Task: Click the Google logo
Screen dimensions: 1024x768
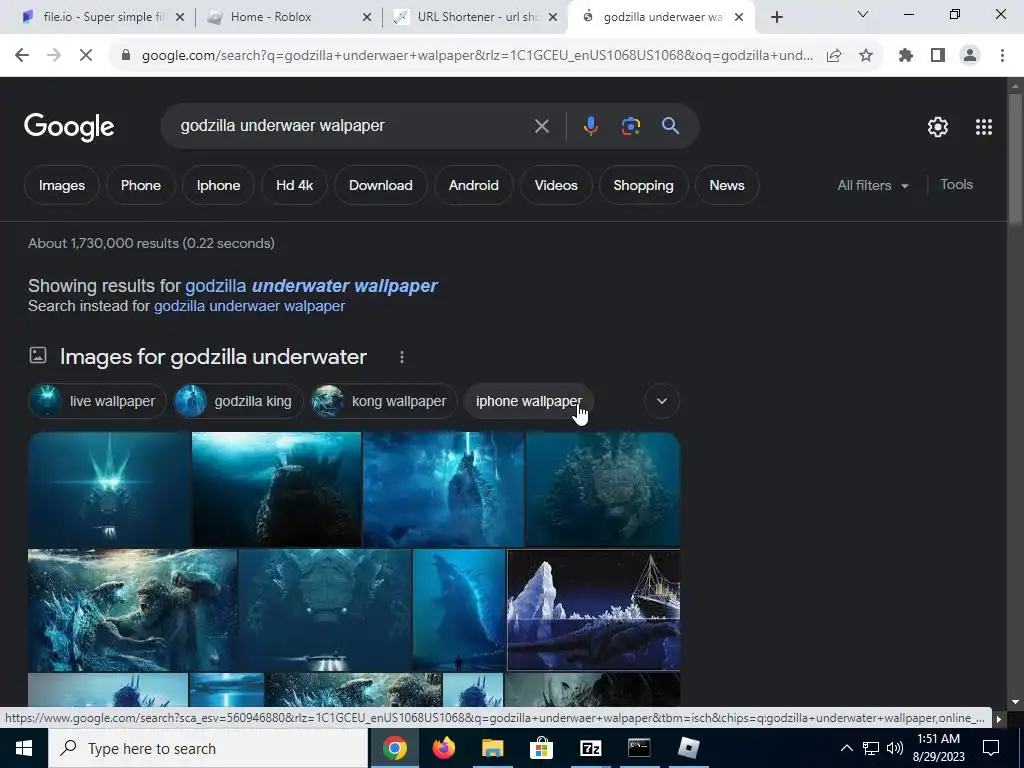Action: [x=69, y=127]
